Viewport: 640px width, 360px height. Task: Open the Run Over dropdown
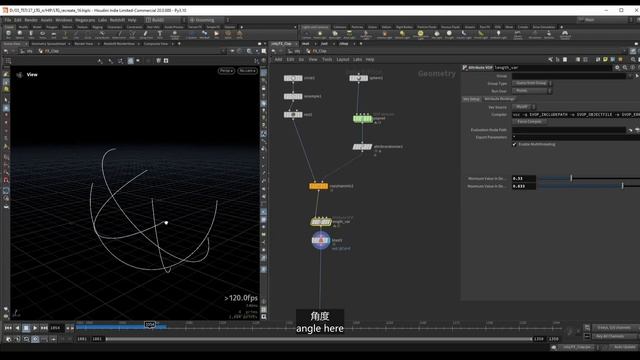click(x=532, y=91)
